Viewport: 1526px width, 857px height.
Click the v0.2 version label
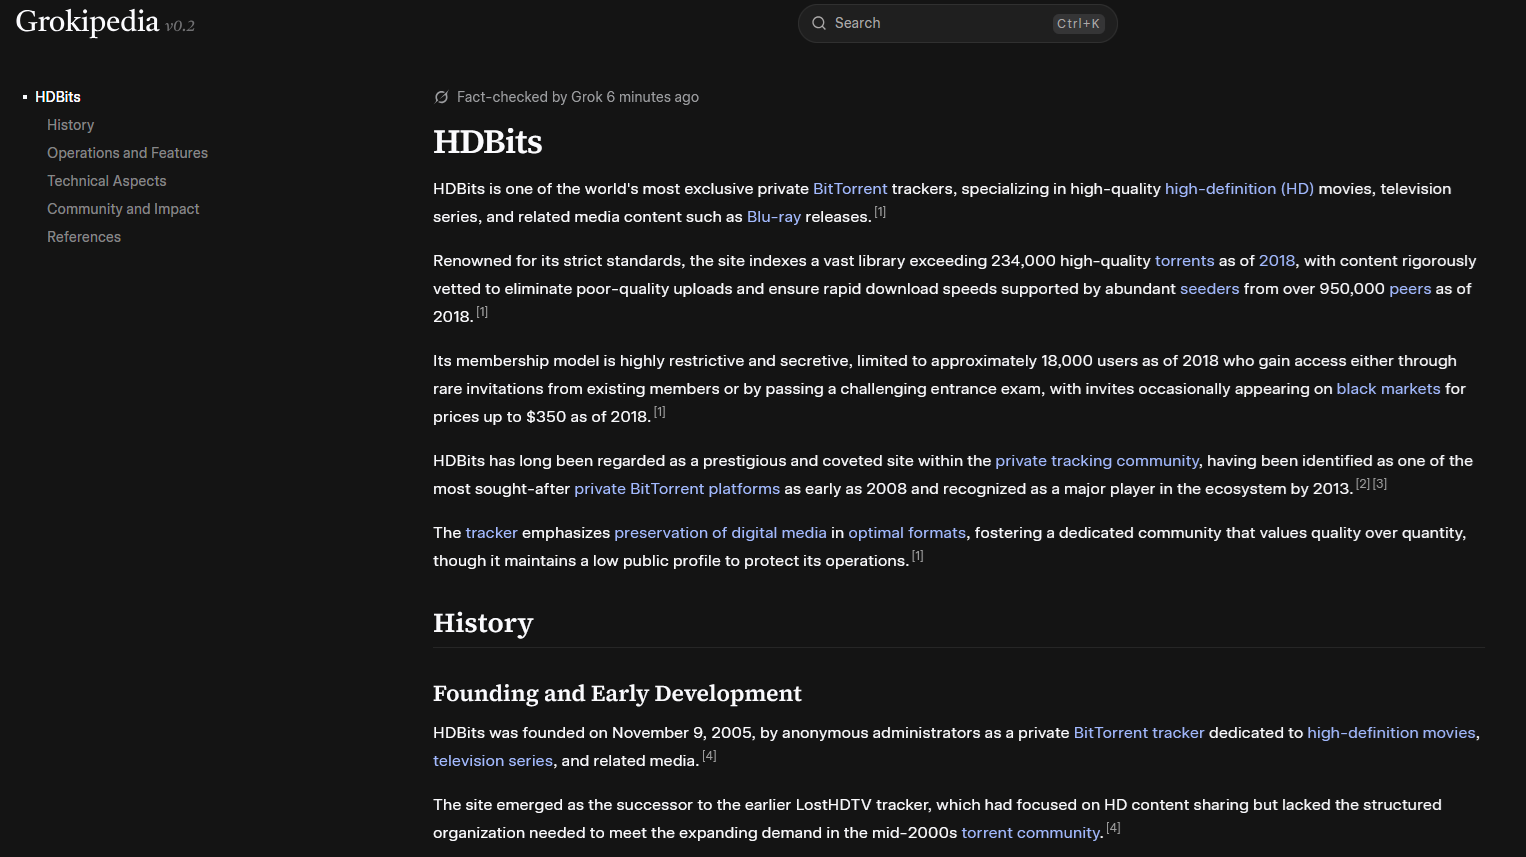180,26
